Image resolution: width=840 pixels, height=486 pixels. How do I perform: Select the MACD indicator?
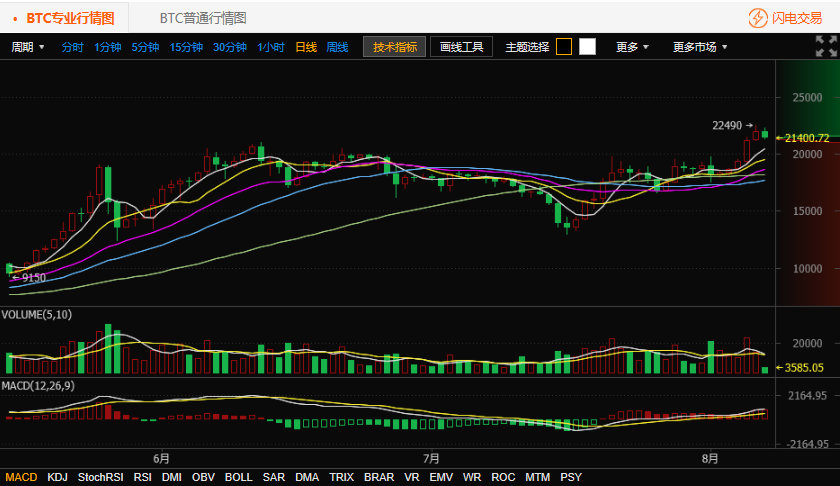[21, 478]
